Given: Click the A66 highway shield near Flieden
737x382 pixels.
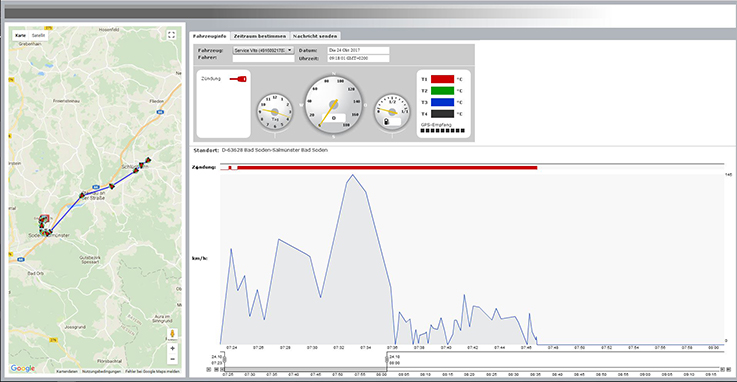Looking at the screenshot, I should click(160, 112).
